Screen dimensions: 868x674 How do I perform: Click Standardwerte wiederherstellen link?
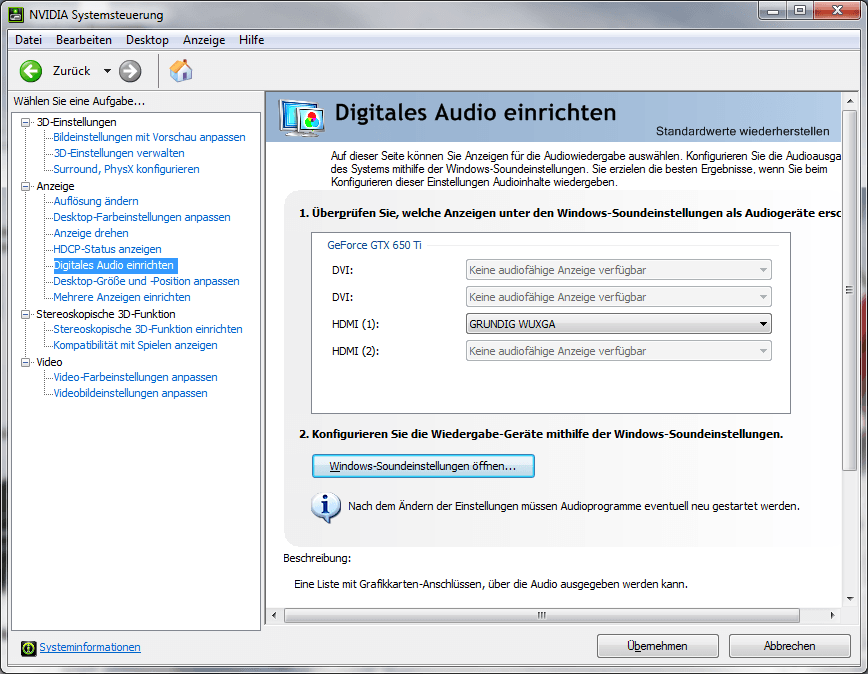tap(742, 131)
